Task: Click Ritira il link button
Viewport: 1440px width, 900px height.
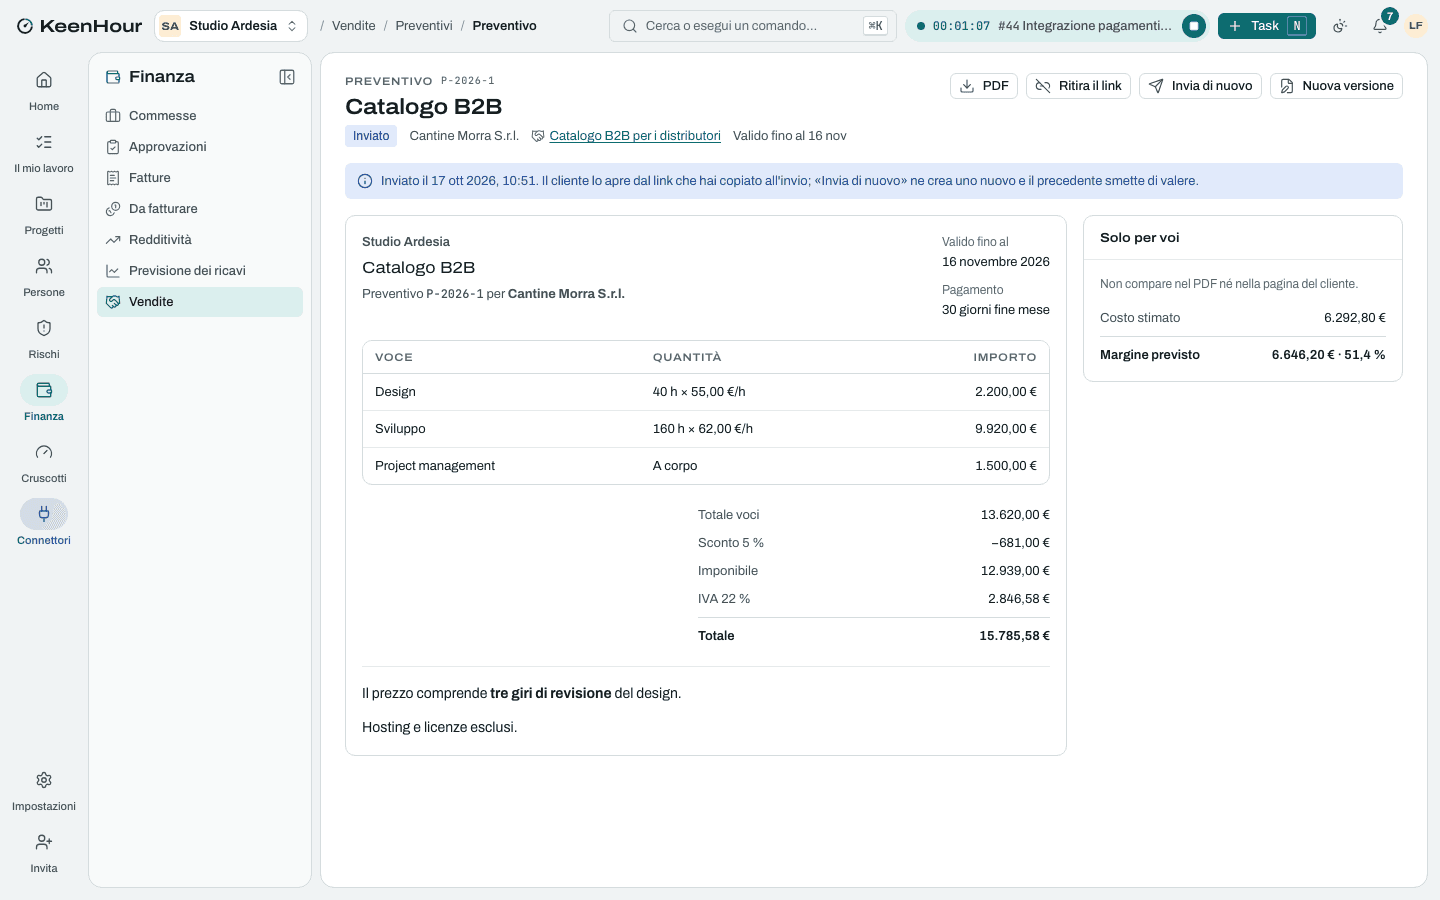Action: 1078,86
